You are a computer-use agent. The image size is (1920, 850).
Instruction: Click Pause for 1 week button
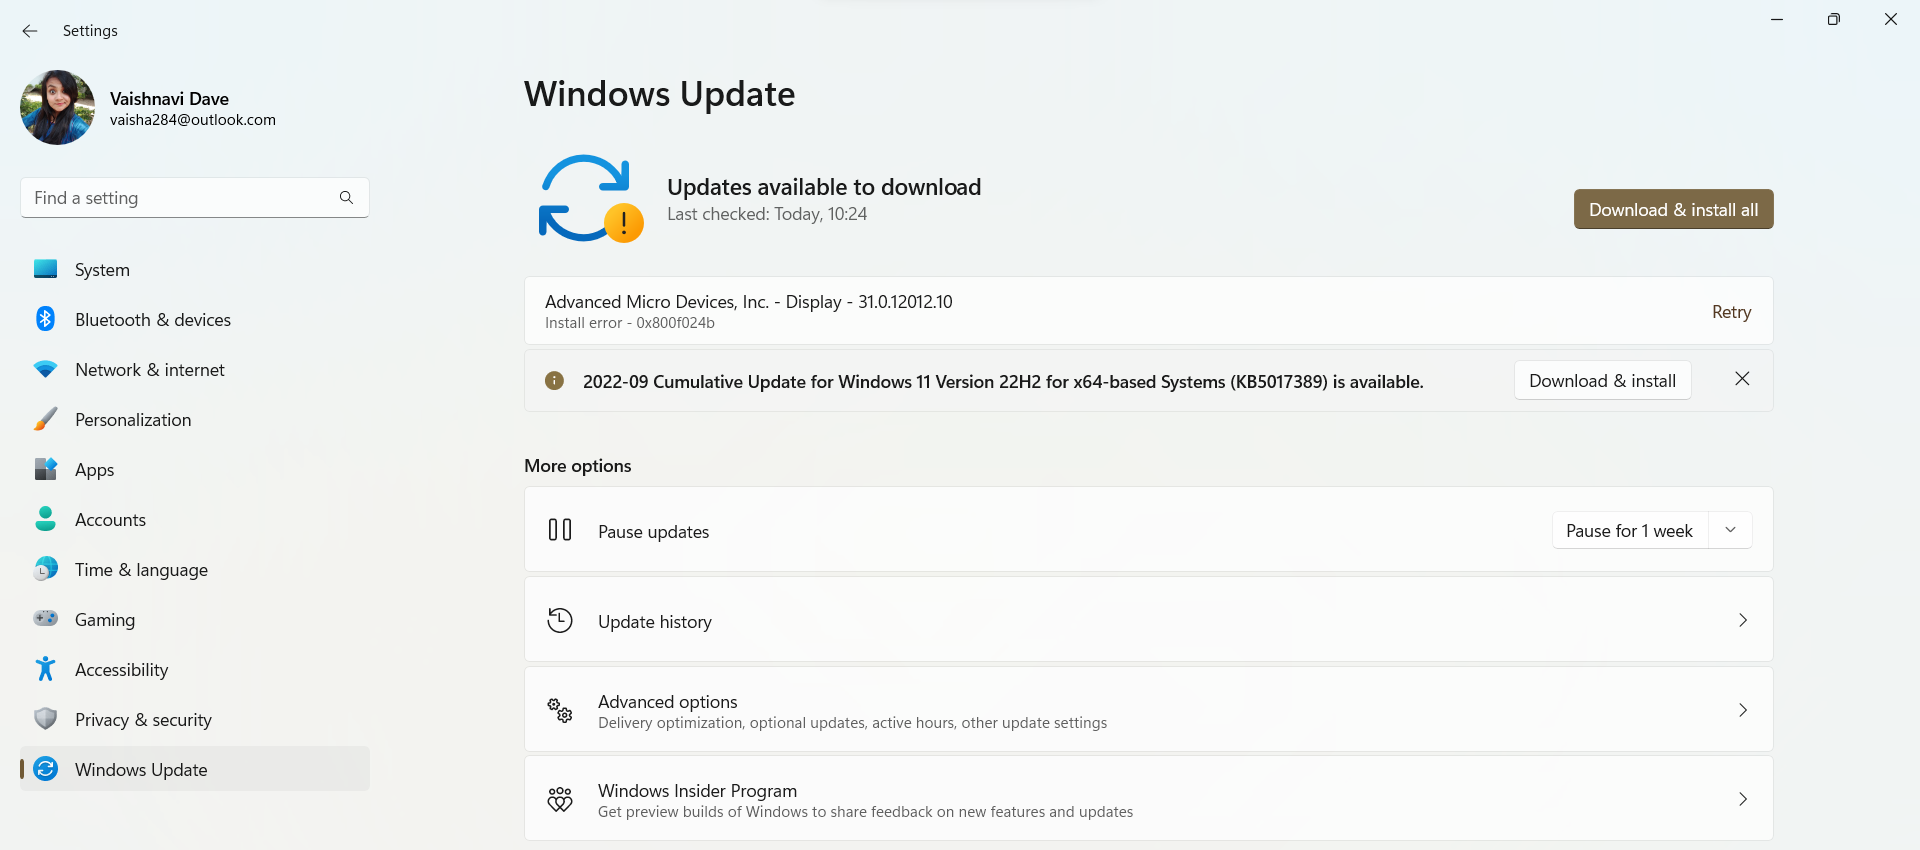pos(1629,531)
